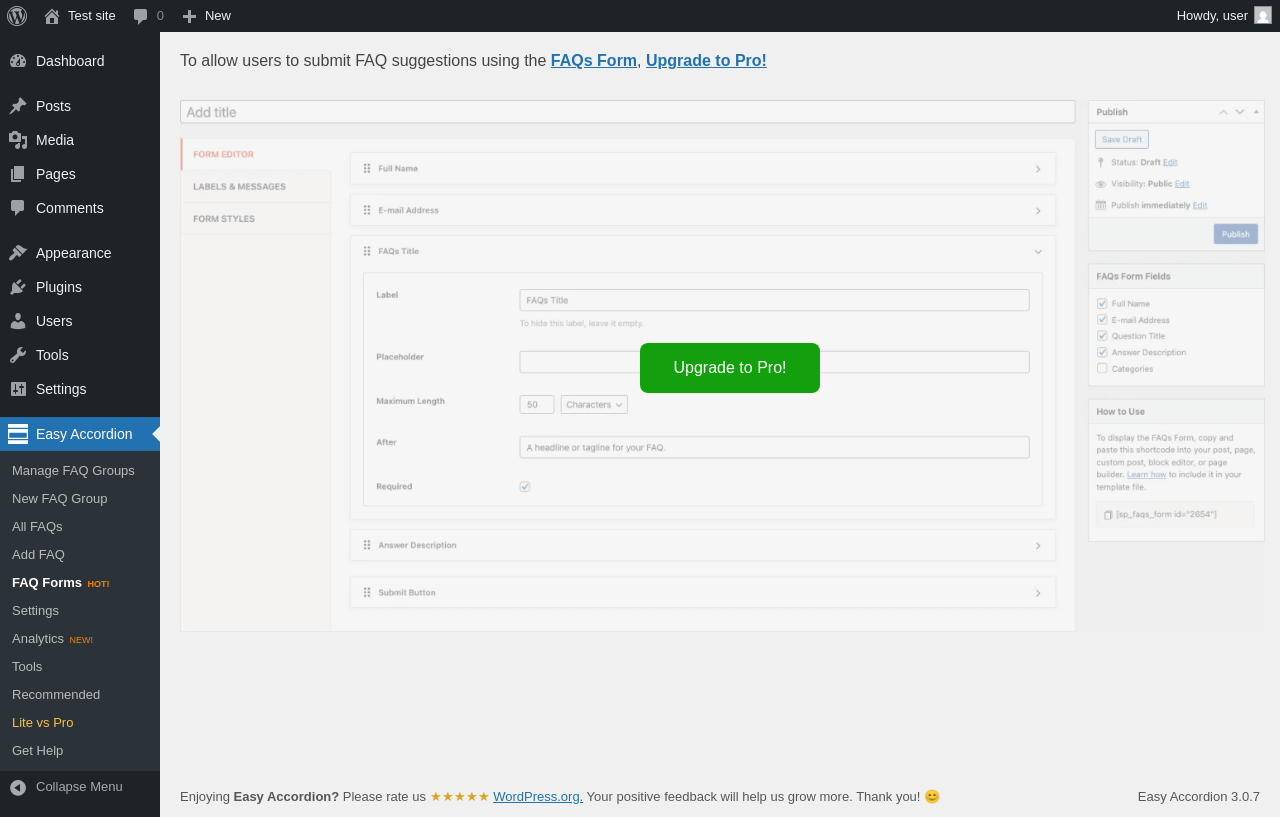Open the comments bubble in admin bar
Image resolution: width=1280 pixels, height=817 pixels.
(x=141, y=16)
